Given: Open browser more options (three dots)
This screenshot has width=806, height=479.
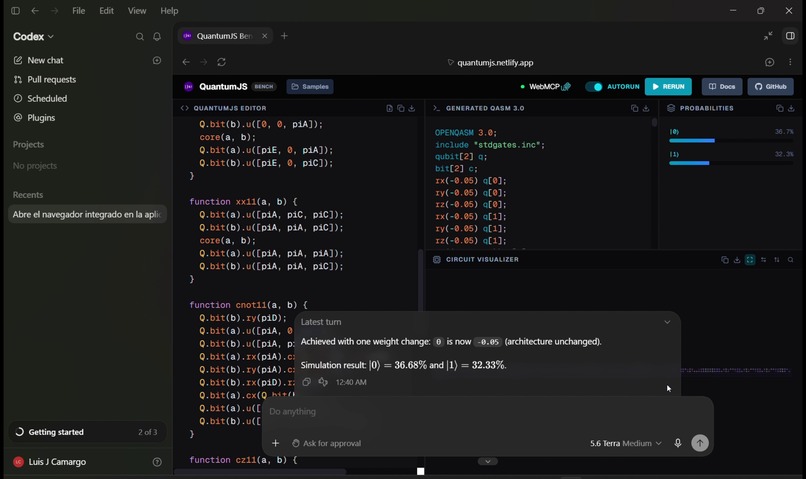Looking at the screenshot, I should click(x=790, y=62).
